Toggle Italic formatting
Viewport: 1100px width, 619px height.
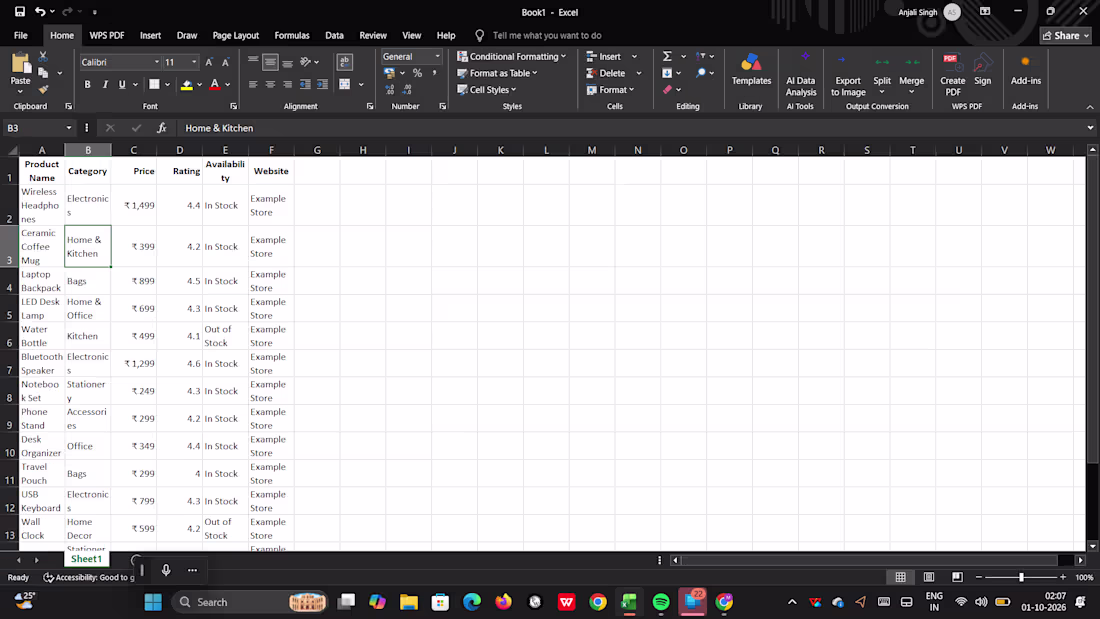(105, 84)
